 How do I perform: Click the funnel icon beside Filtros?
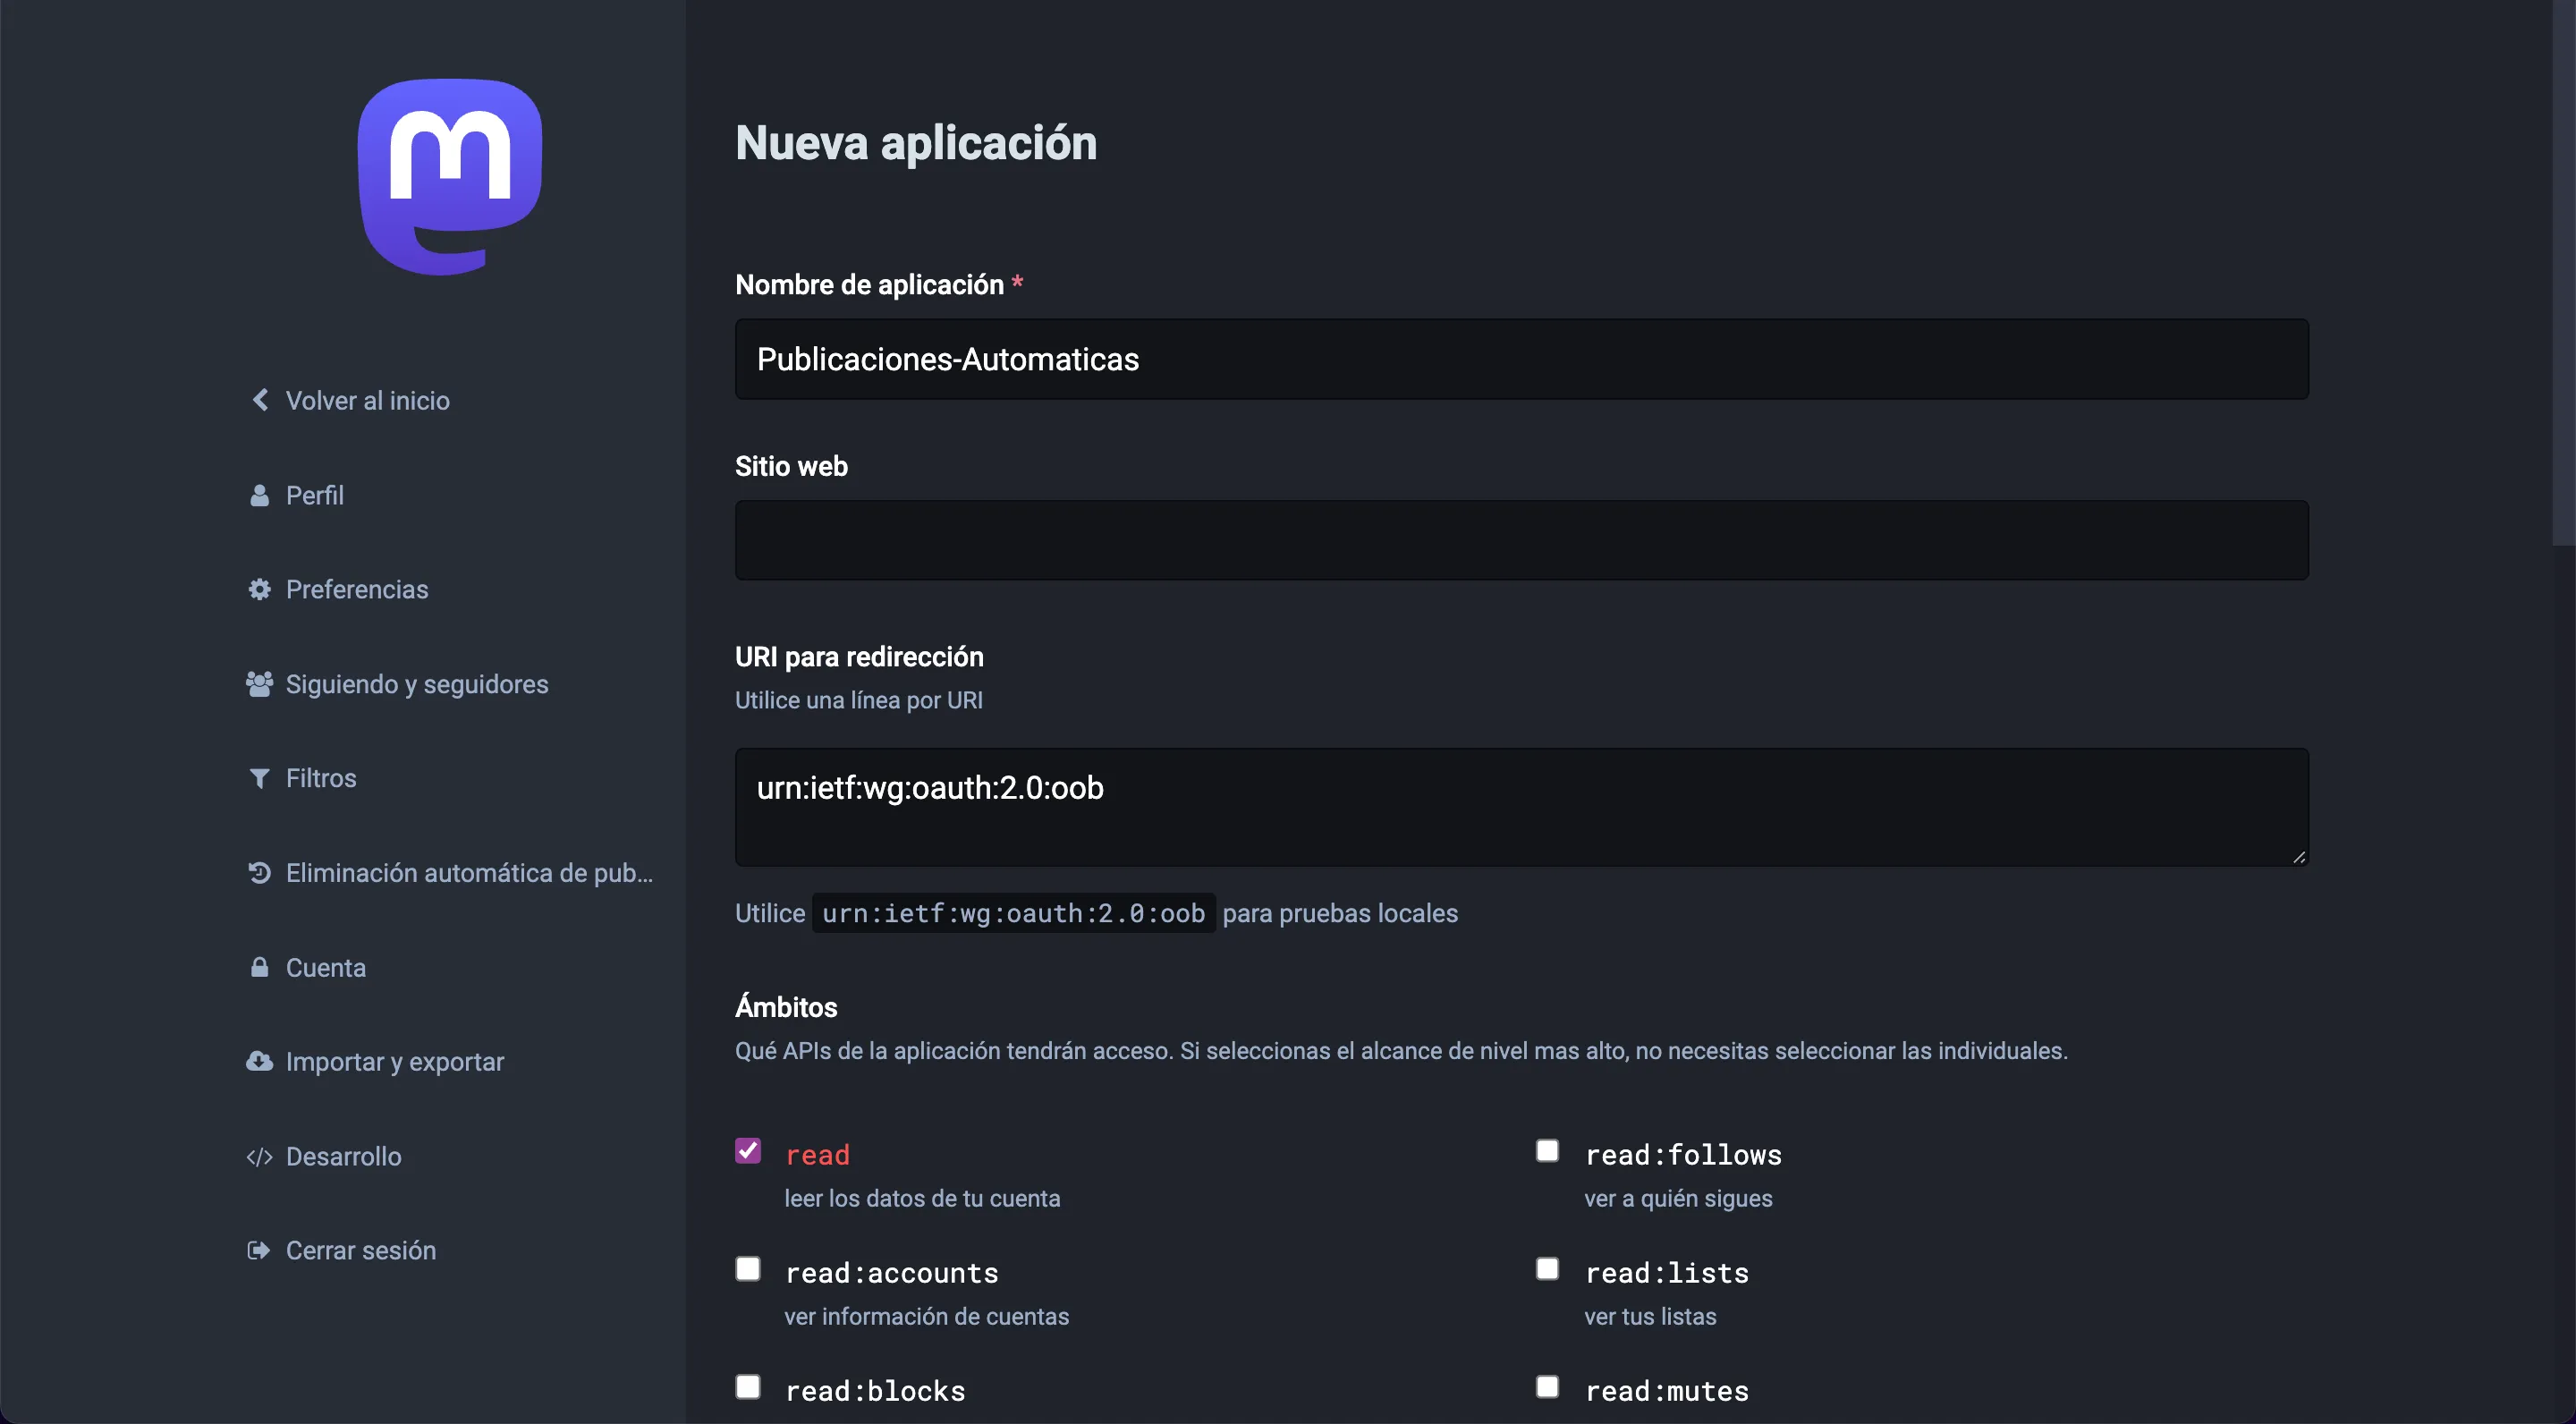tap(259, 778)
